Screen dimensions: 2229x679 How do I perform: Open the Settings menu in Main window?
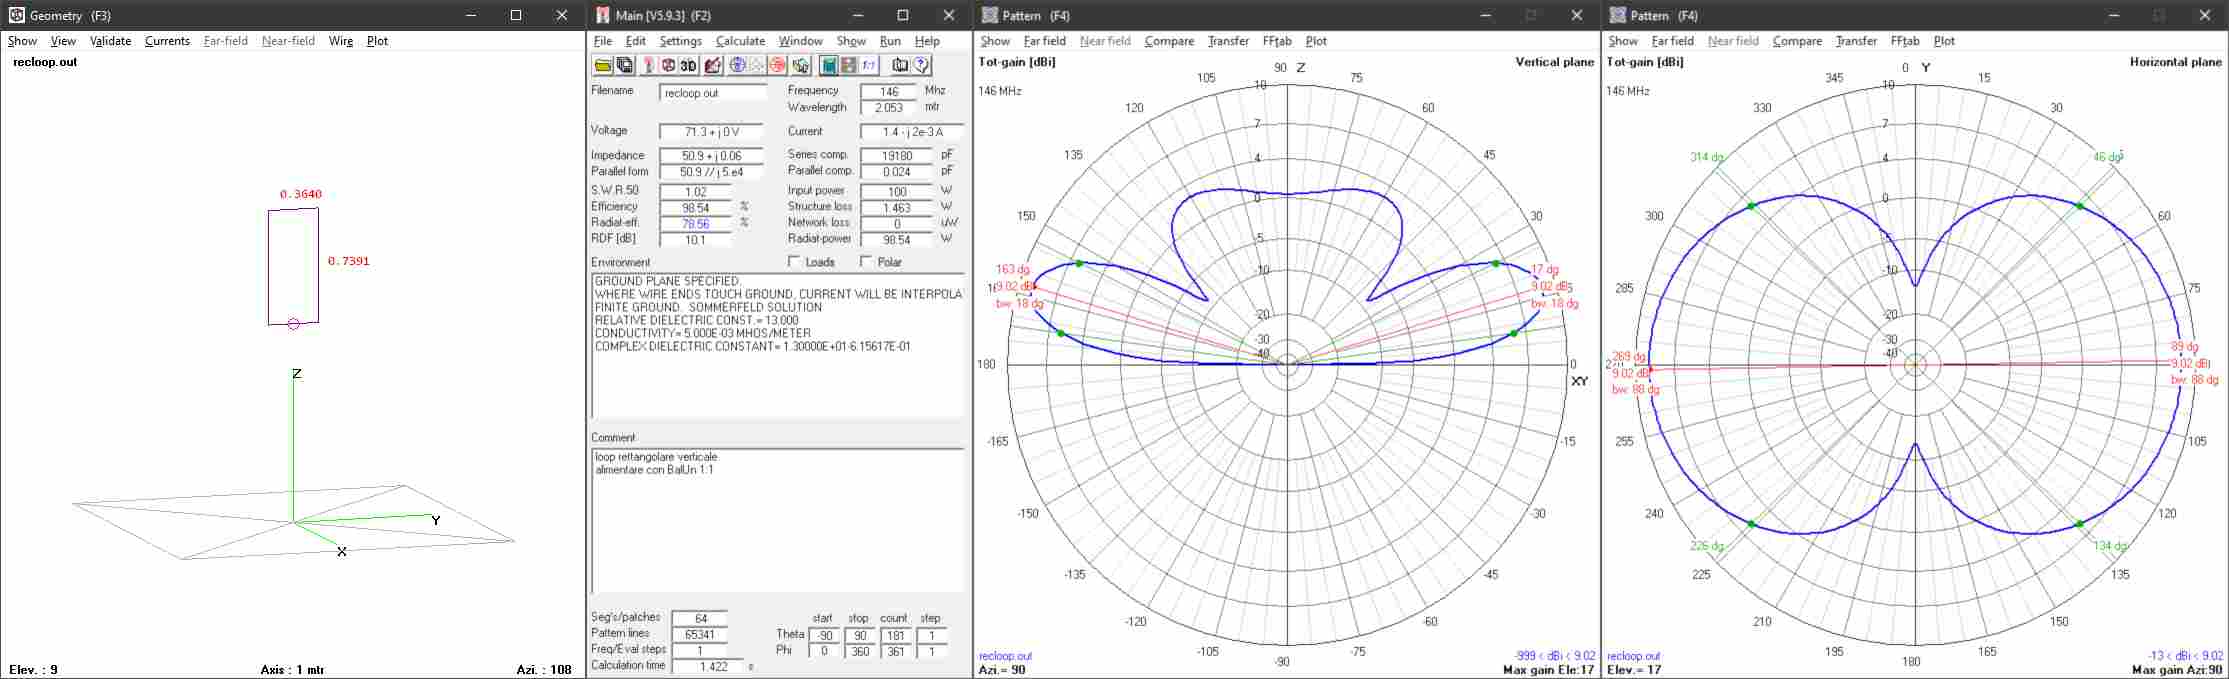click(680, 41)
